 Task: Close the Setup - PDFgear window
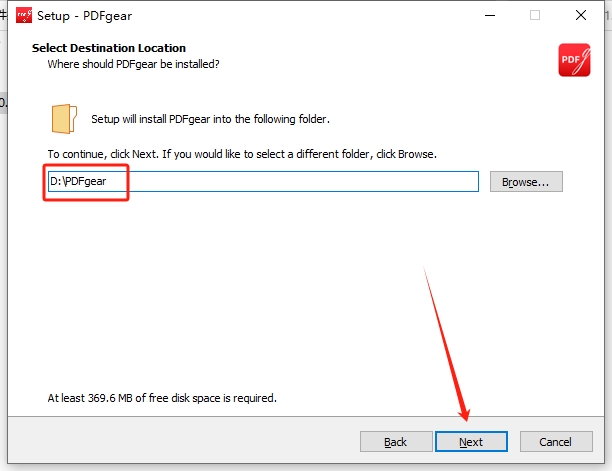[580, 16]
